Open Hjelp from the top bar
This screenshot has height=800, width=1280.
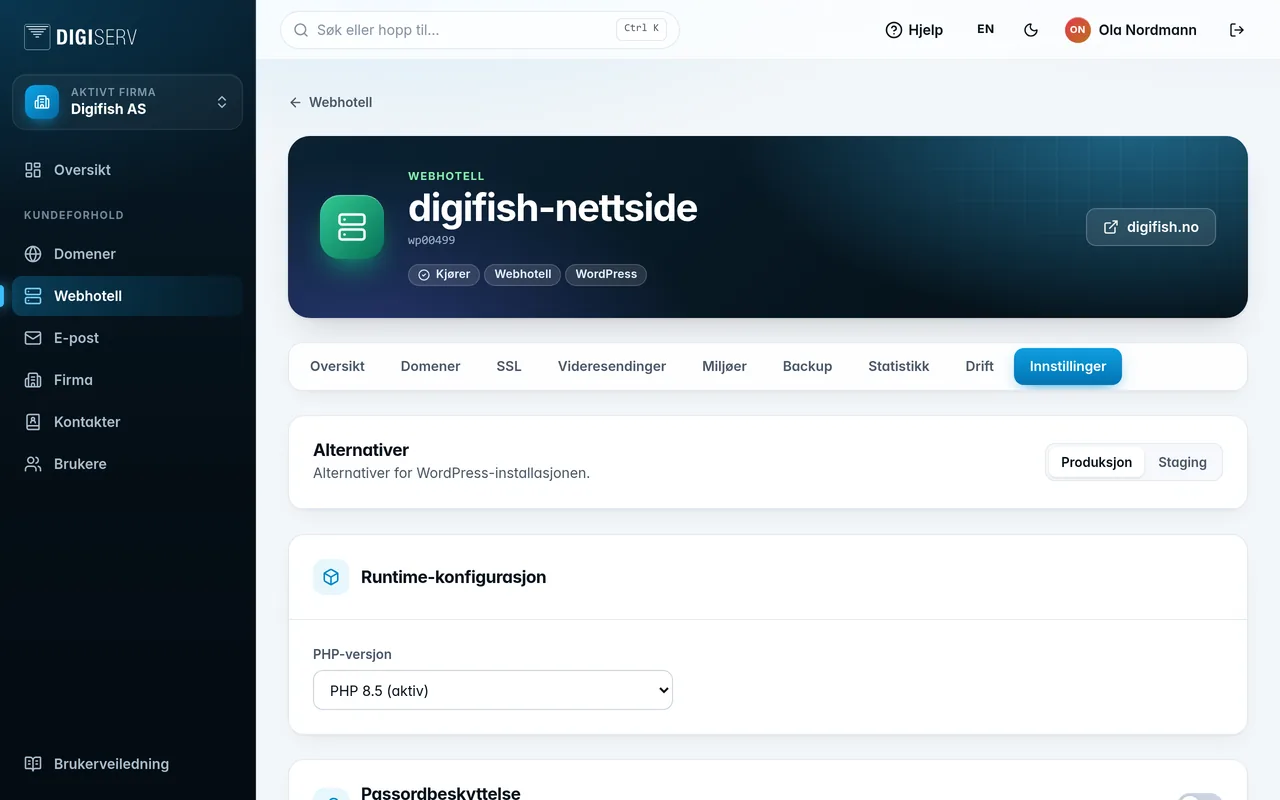[x=914, y=30]
